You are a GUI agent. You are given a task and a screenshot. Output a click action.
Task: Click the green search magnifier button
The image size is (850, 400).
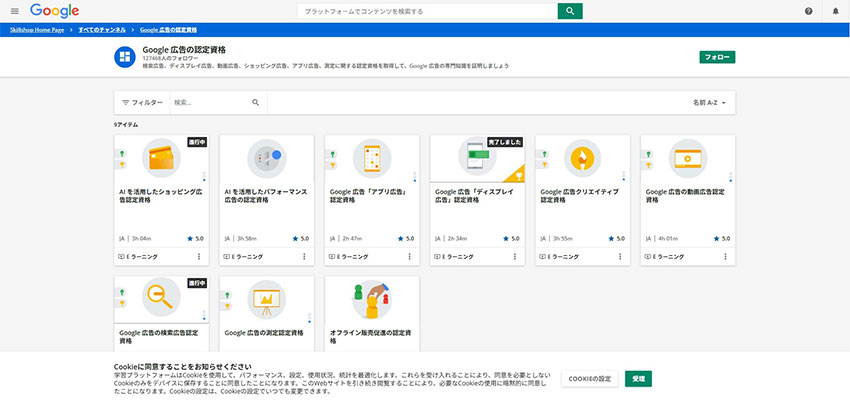[570, 11]
